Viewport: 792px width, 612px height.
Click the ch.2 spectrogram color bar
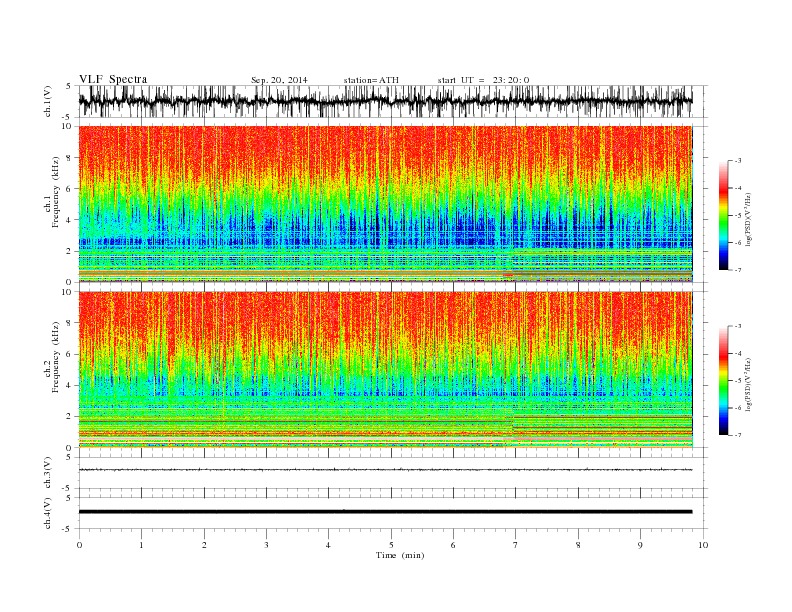[723, 381]
